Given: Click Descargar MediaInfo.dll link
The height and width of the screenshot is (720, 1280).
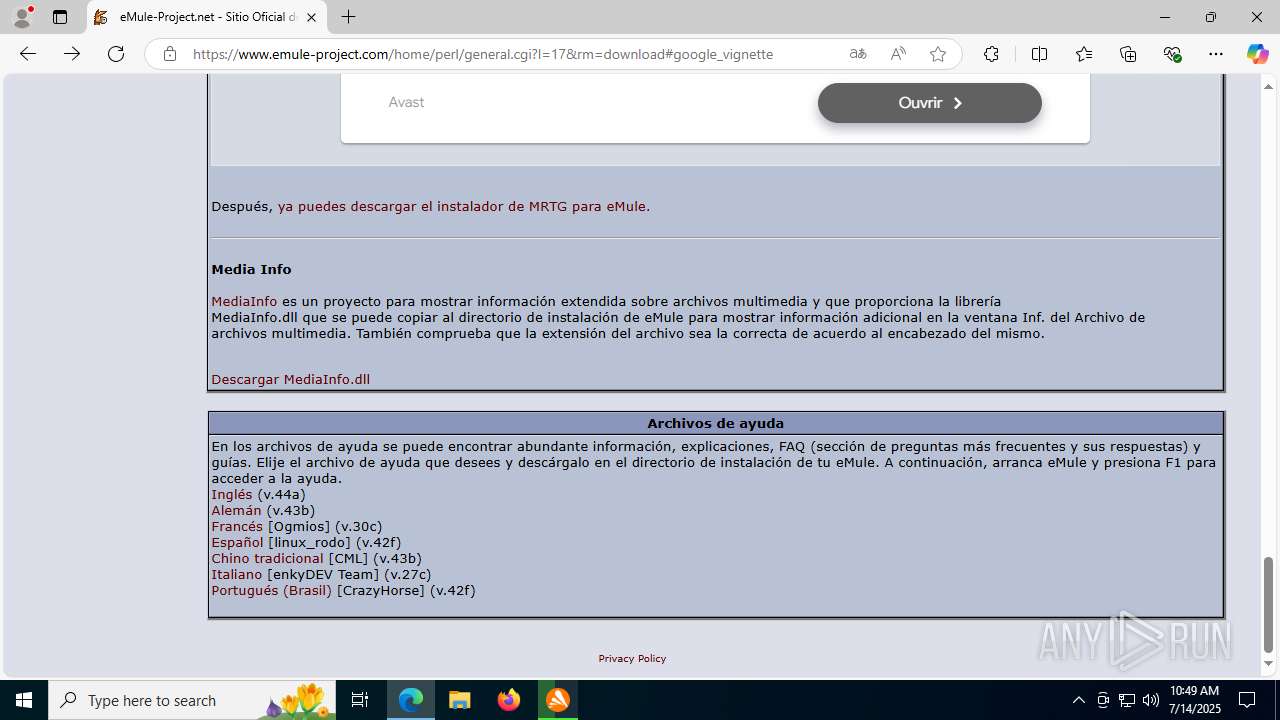Looking at the screenshot, I should pyautogui.click(x=290, y=379).
